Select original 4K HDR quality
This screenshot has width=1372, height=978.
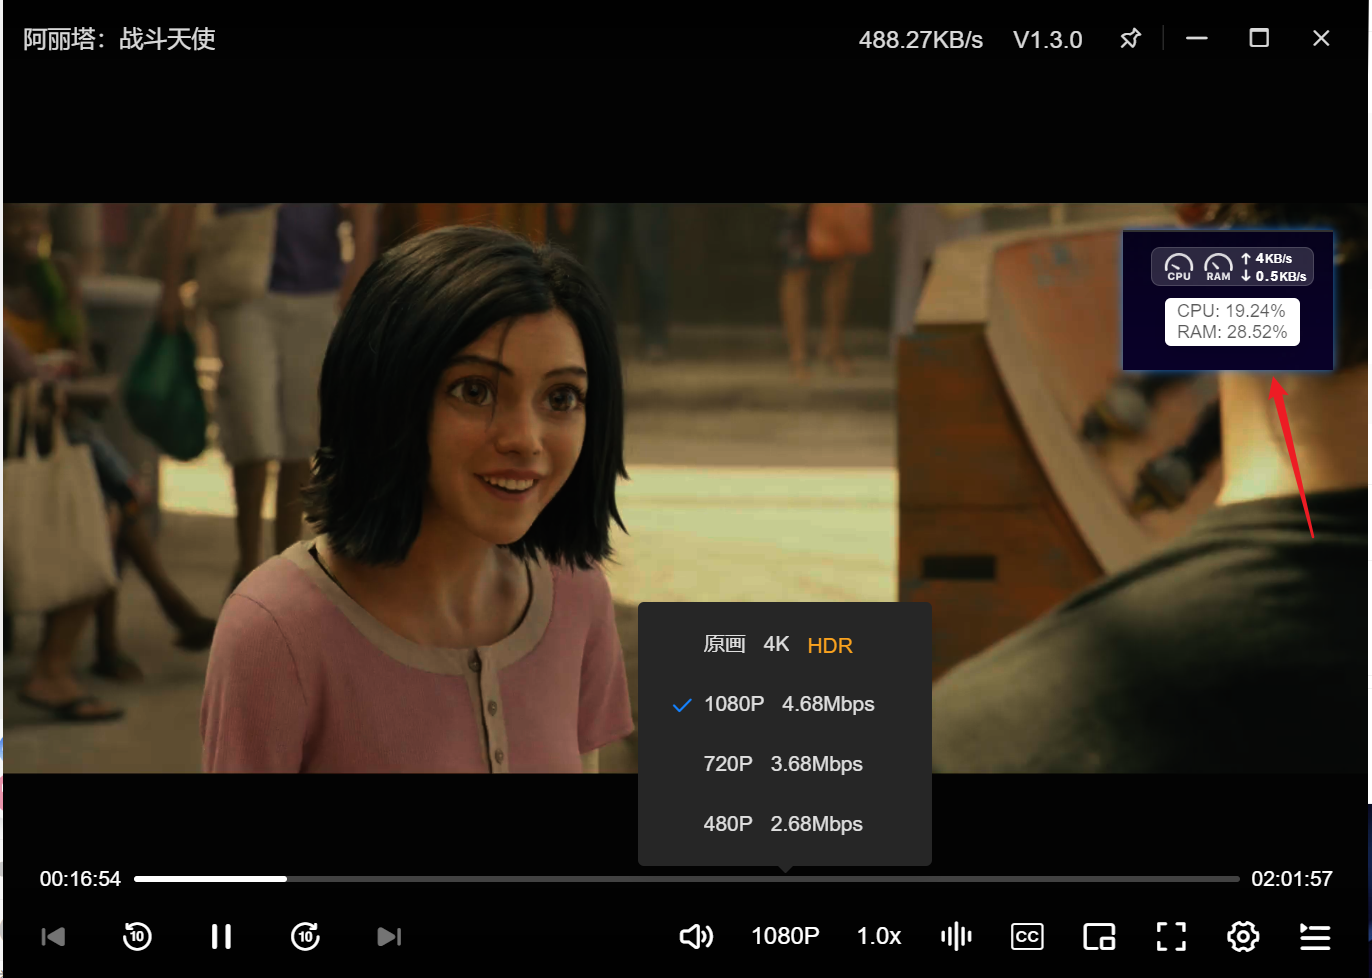(784, 645)
